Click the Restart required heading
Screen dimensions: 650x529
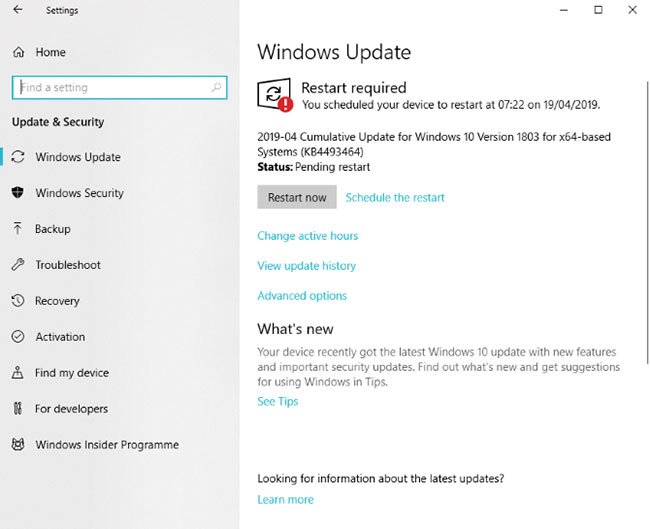(x=354, y=88)
